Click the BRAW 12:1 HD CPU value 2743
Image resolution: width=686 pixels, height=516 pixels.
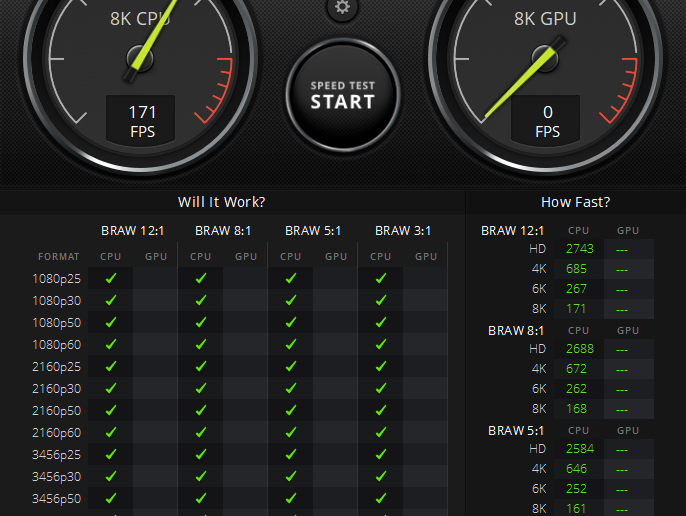[x=580, y=249]
